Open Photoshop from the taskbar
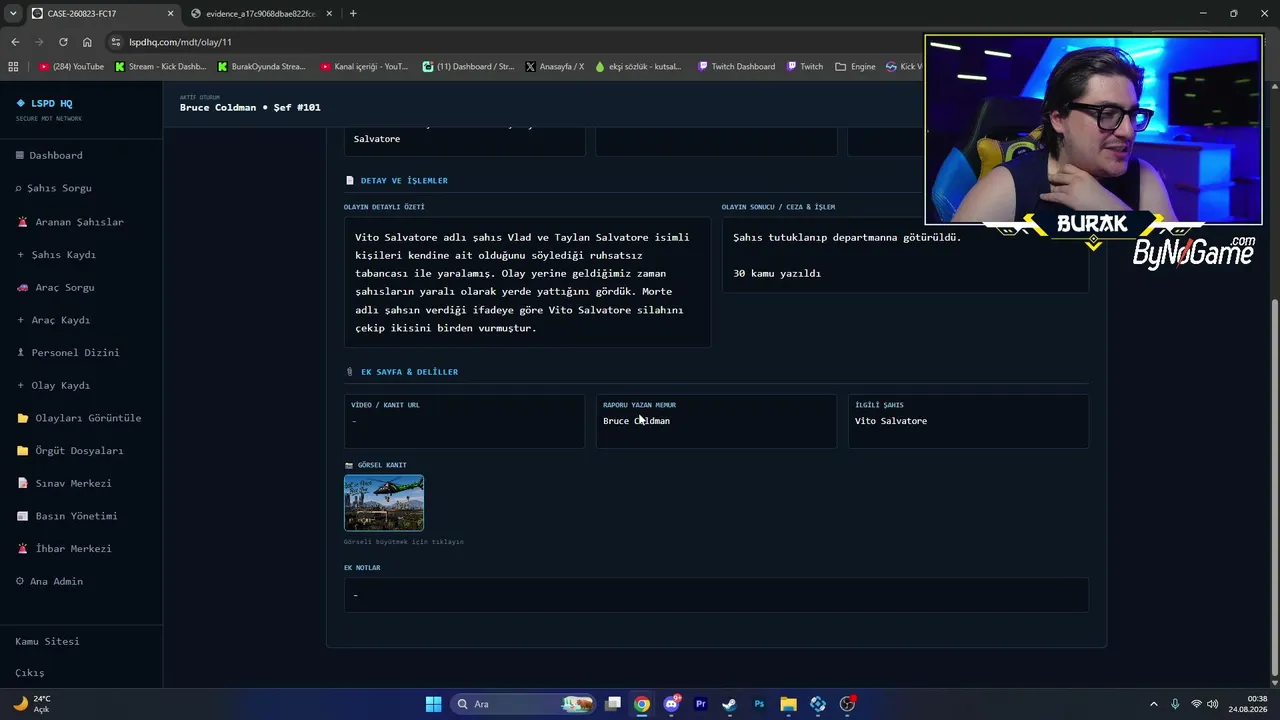This screenshot has width=1280, height=720. 759,704
